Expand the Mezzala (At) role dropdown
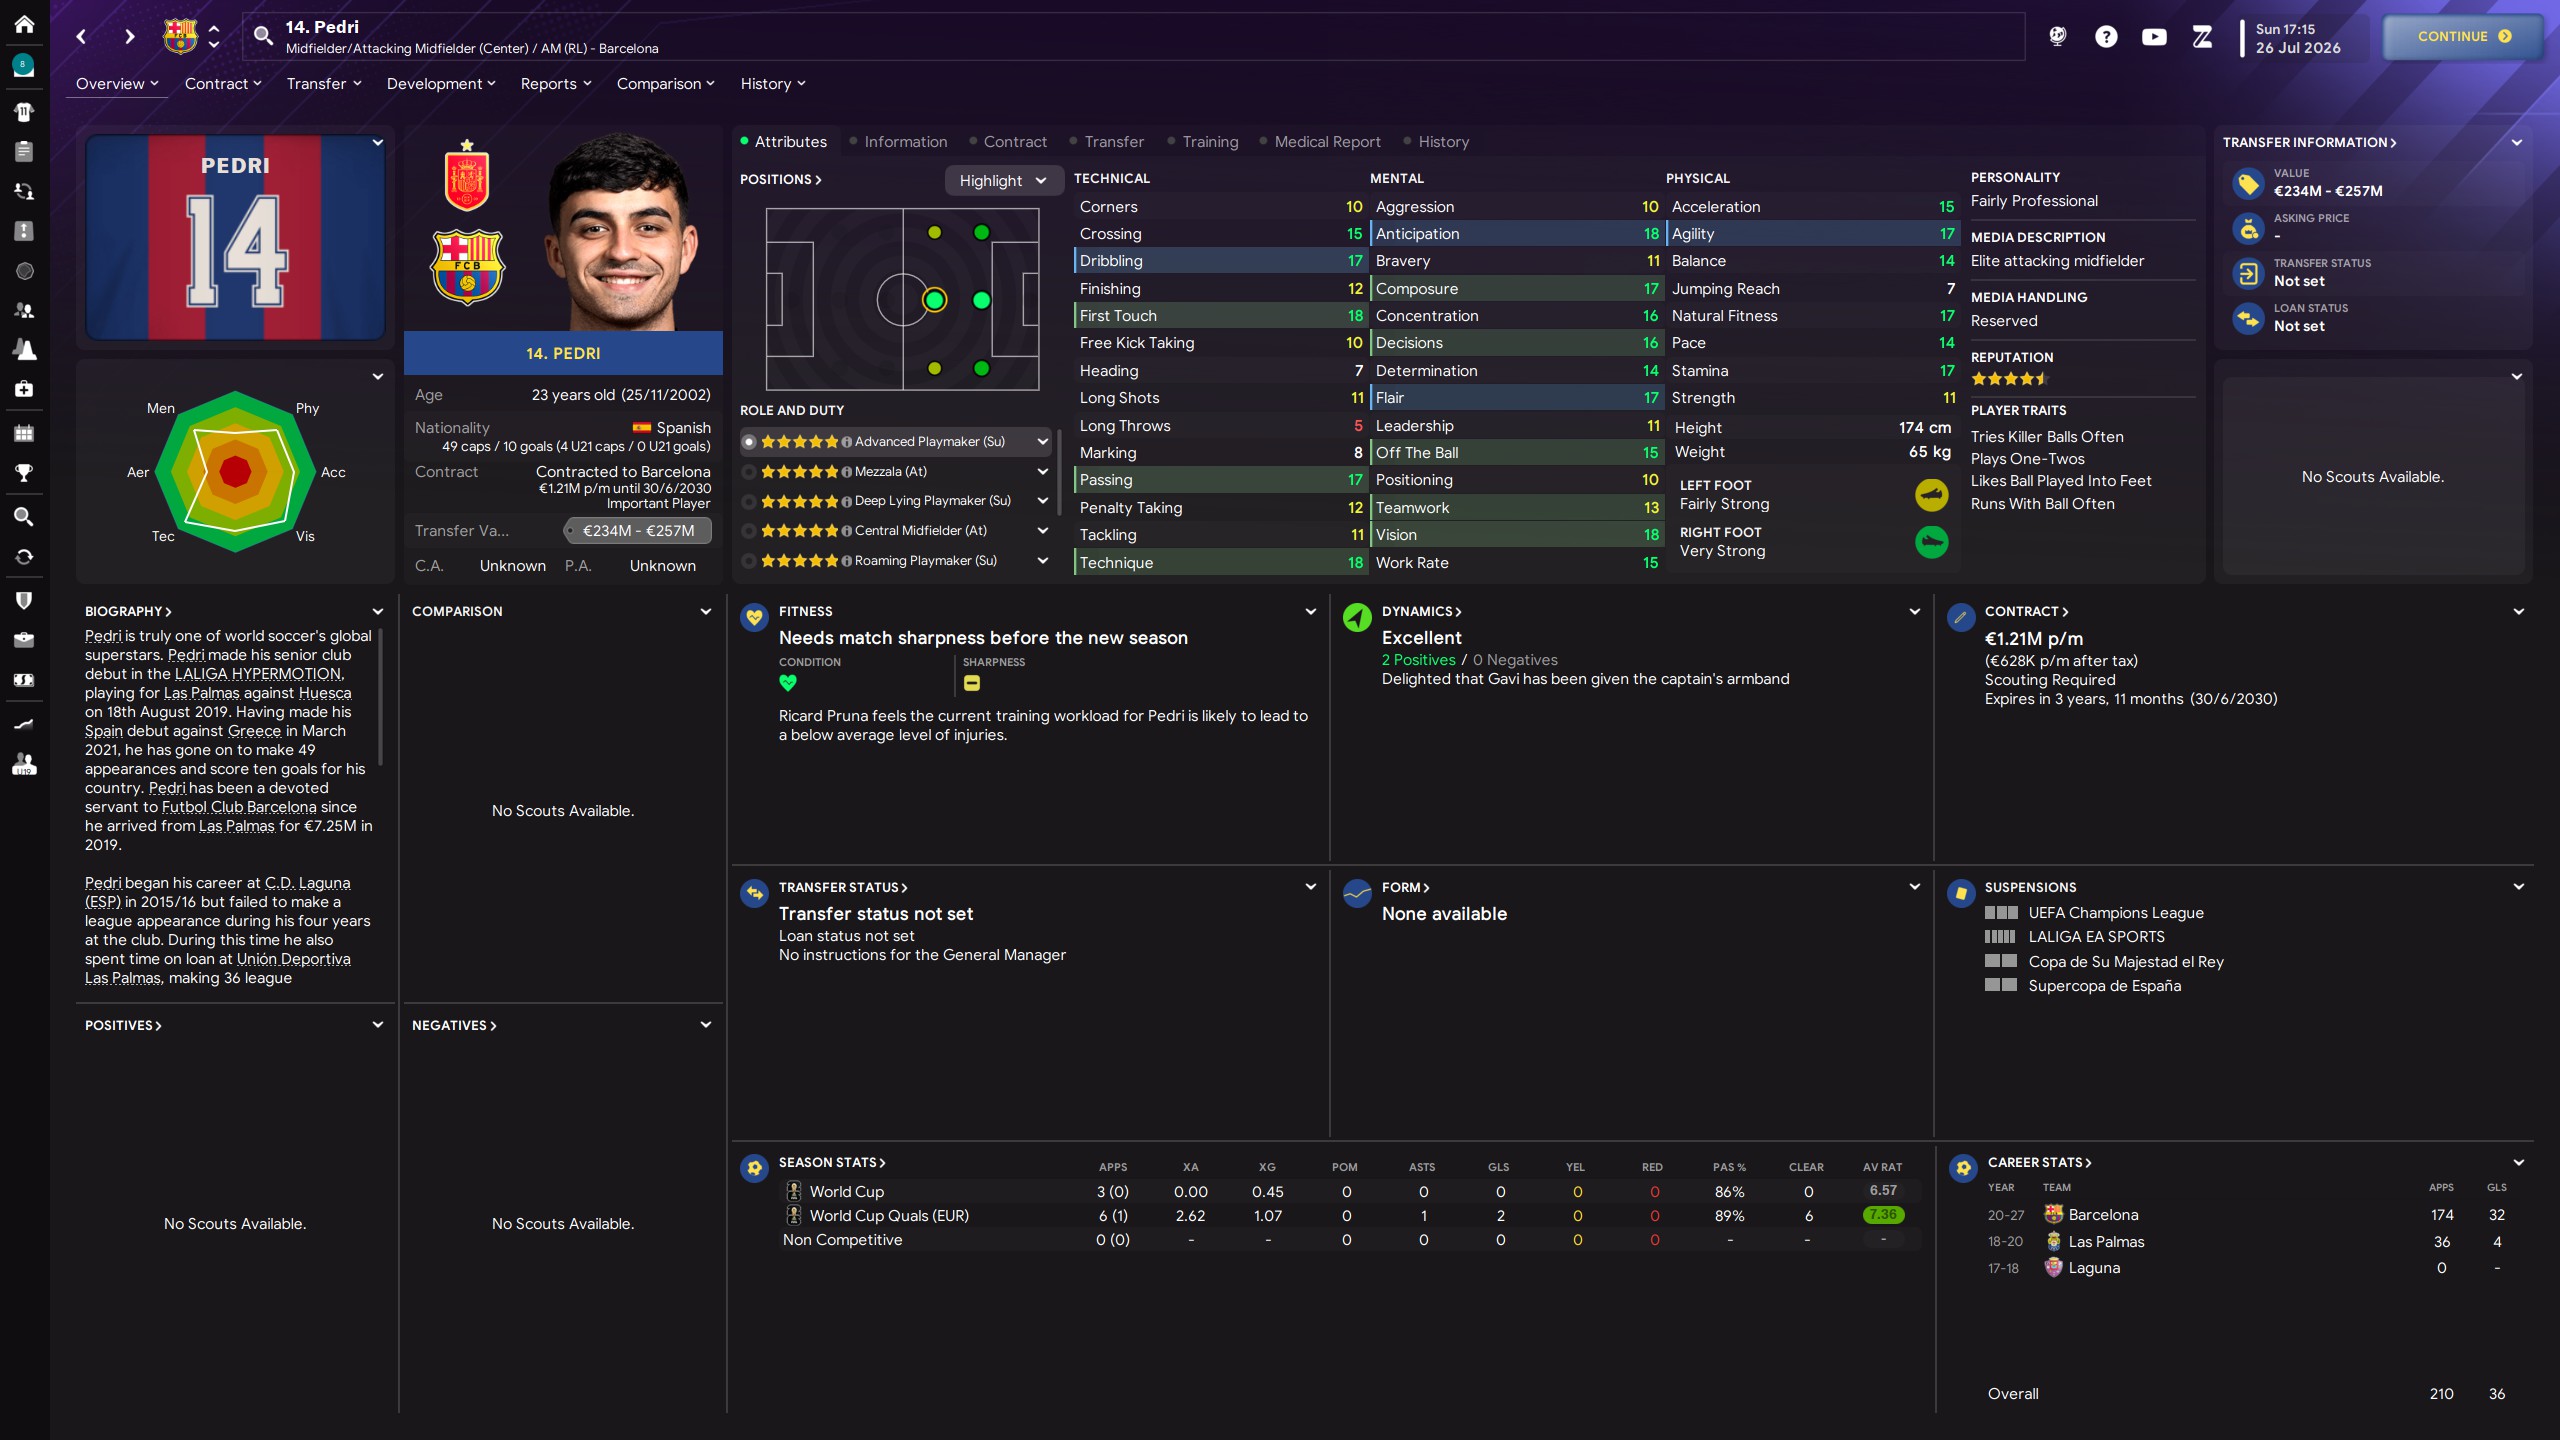Viewport: 2560px width, 1440px height. coord(1043,471)
